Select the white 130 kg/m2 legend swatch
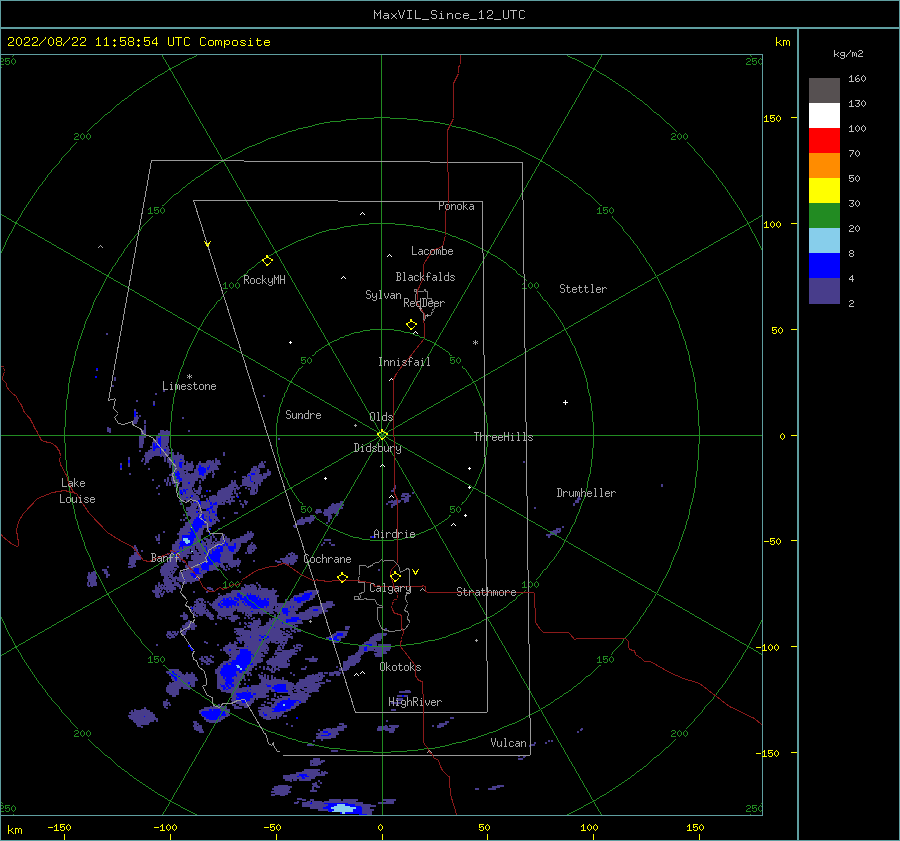Screen dimensions: 900x841 pyautogui.click(x=824, y=115)
